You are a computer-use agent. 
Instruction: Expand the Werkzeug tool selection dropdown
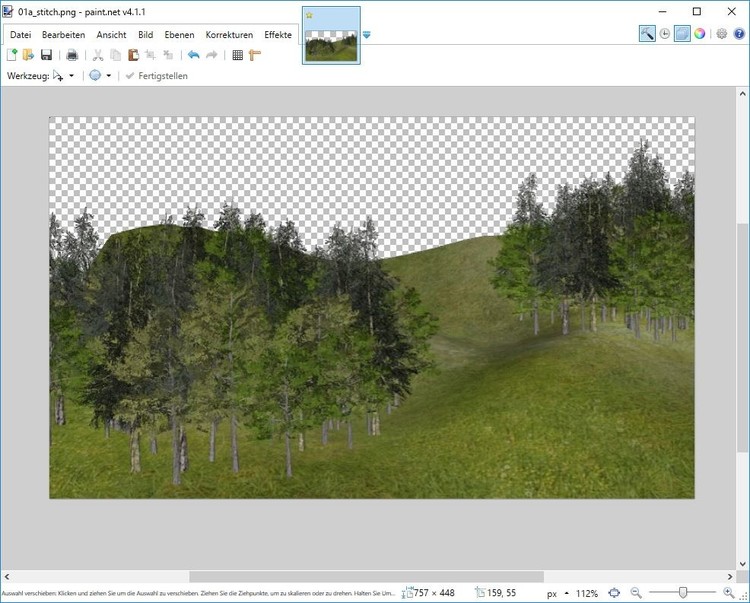(x=71, y=76)
